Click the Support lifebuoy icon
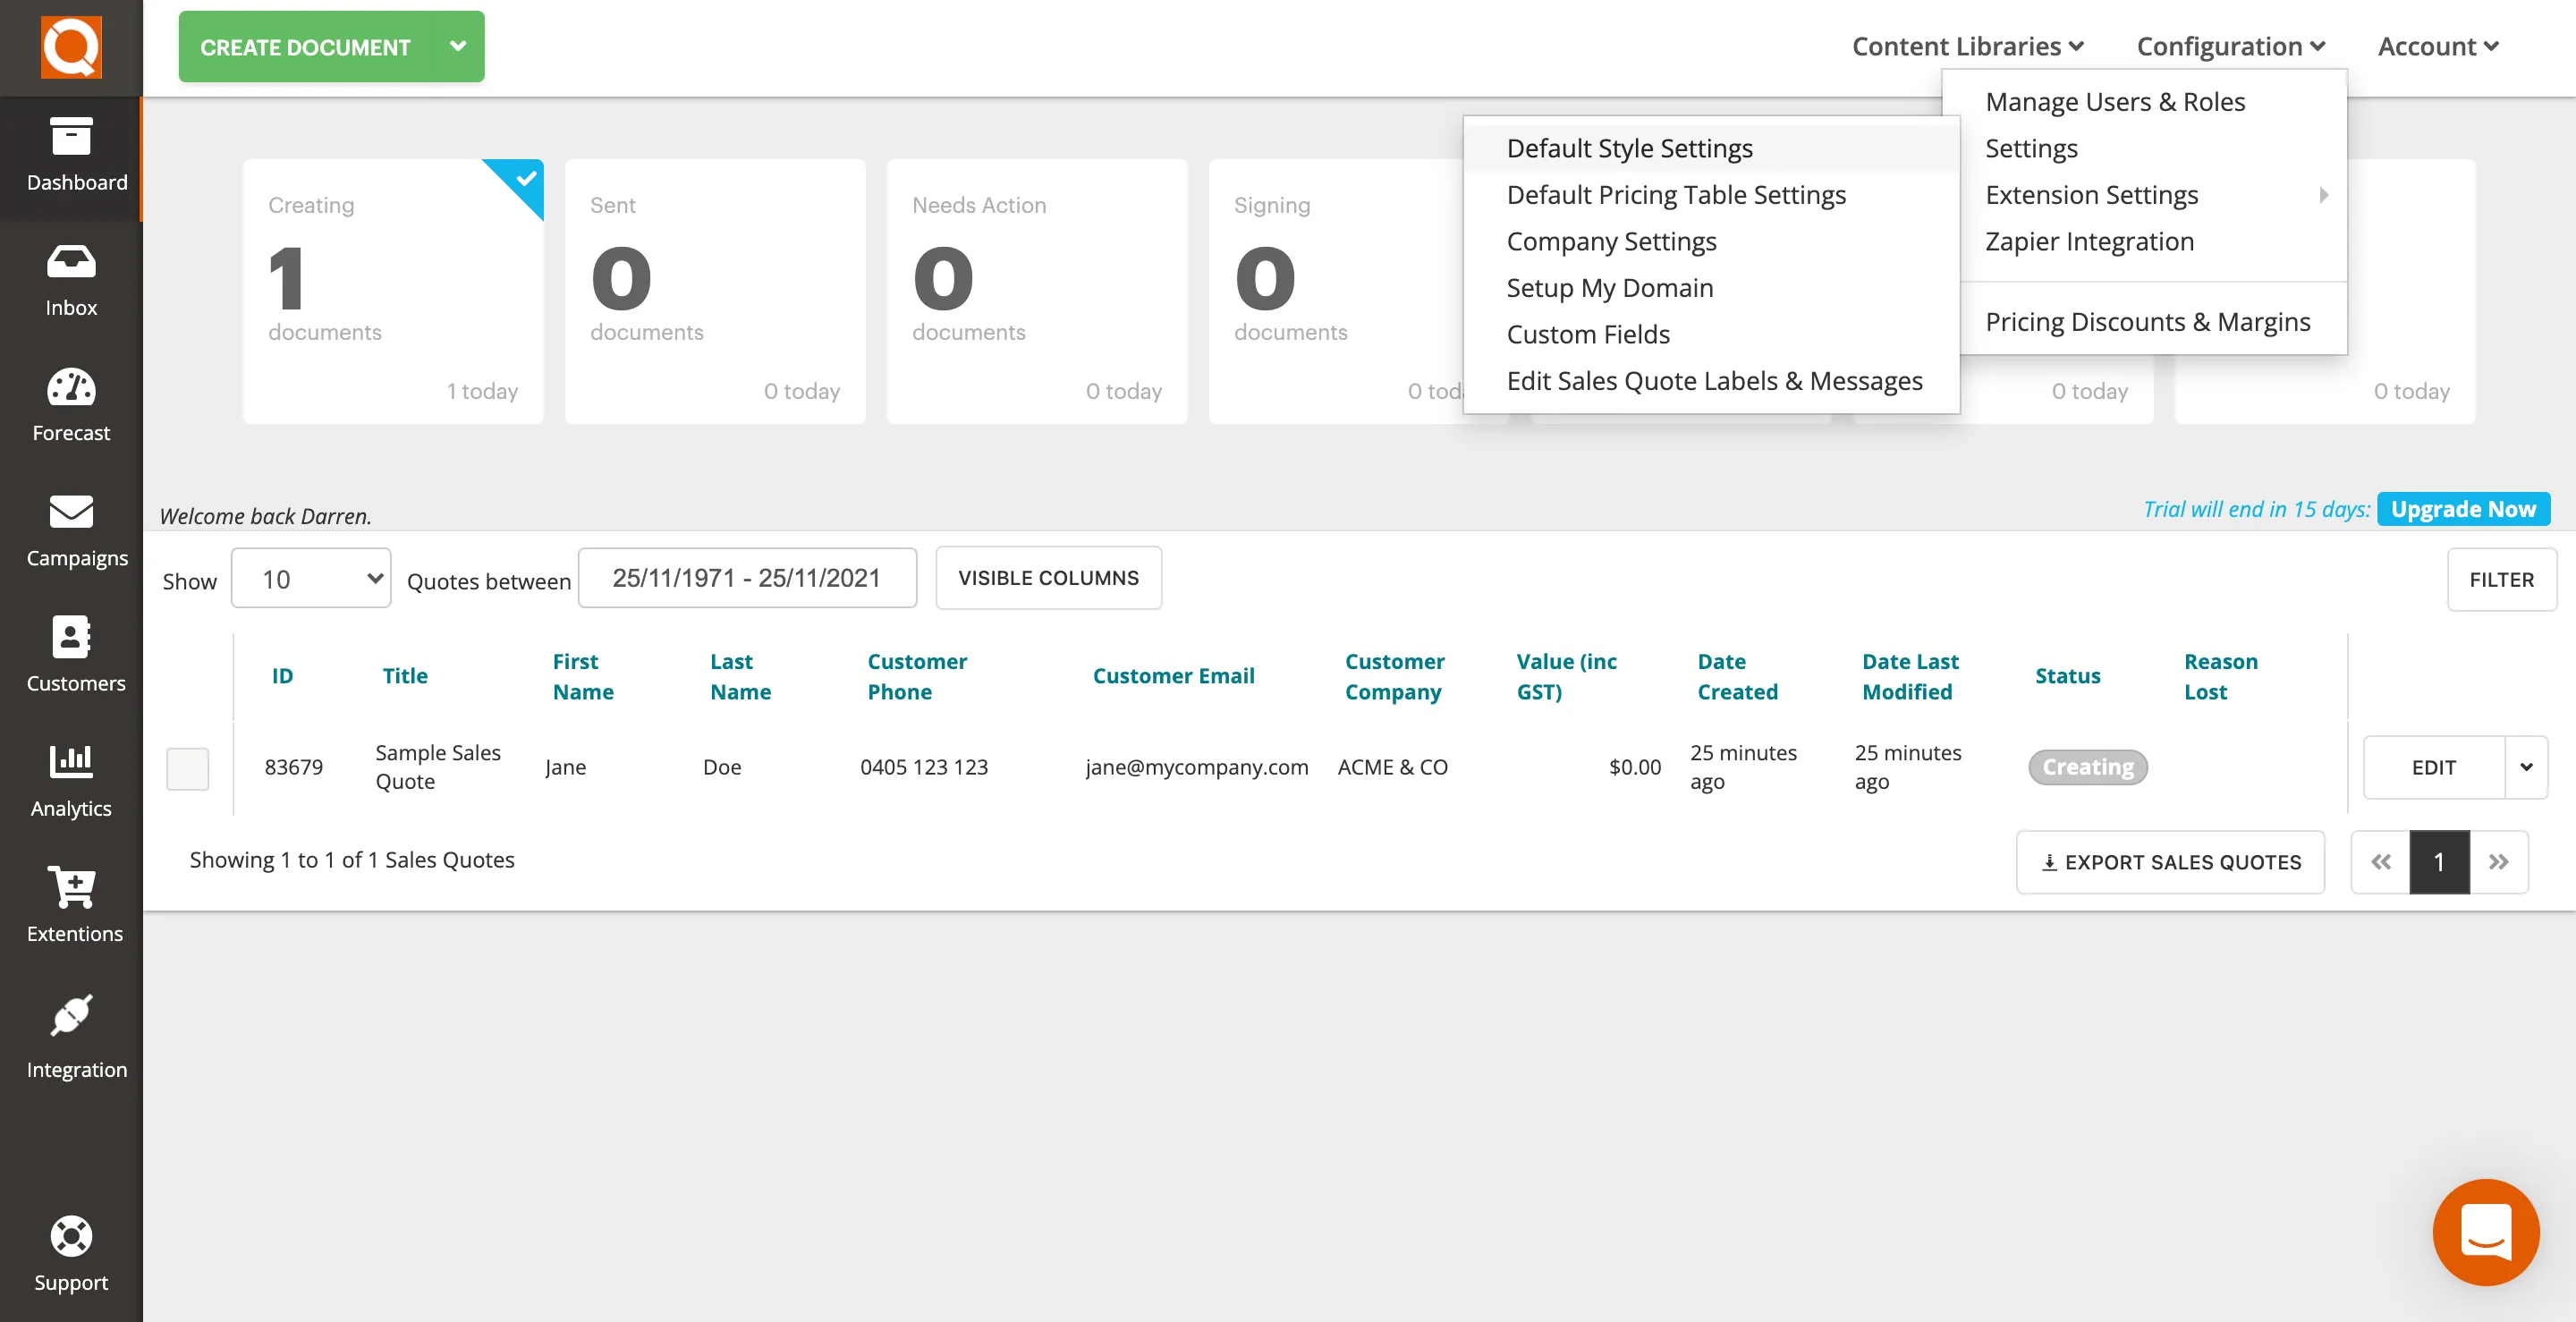Image resolution: width=2576 pixels, height=1322 pixels. coord(70,1238)
